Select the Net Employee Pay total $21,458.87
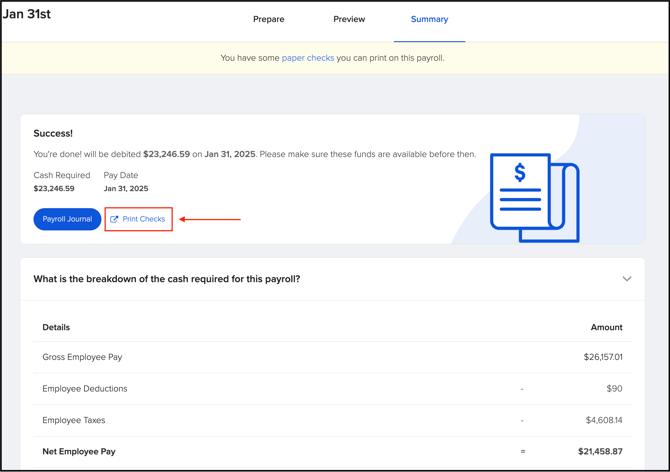Viewport: 670px width, 472px height. (600, 452)
